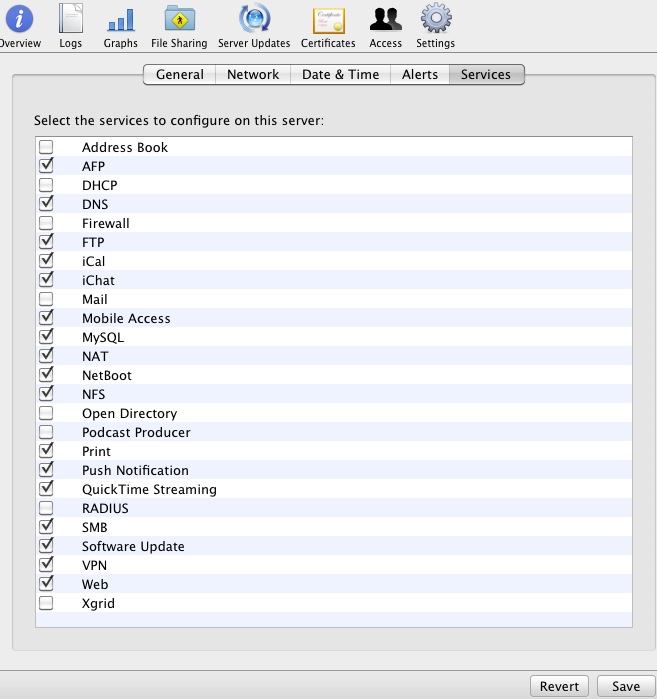Open the Logs toolbar icon

point(70,19)
